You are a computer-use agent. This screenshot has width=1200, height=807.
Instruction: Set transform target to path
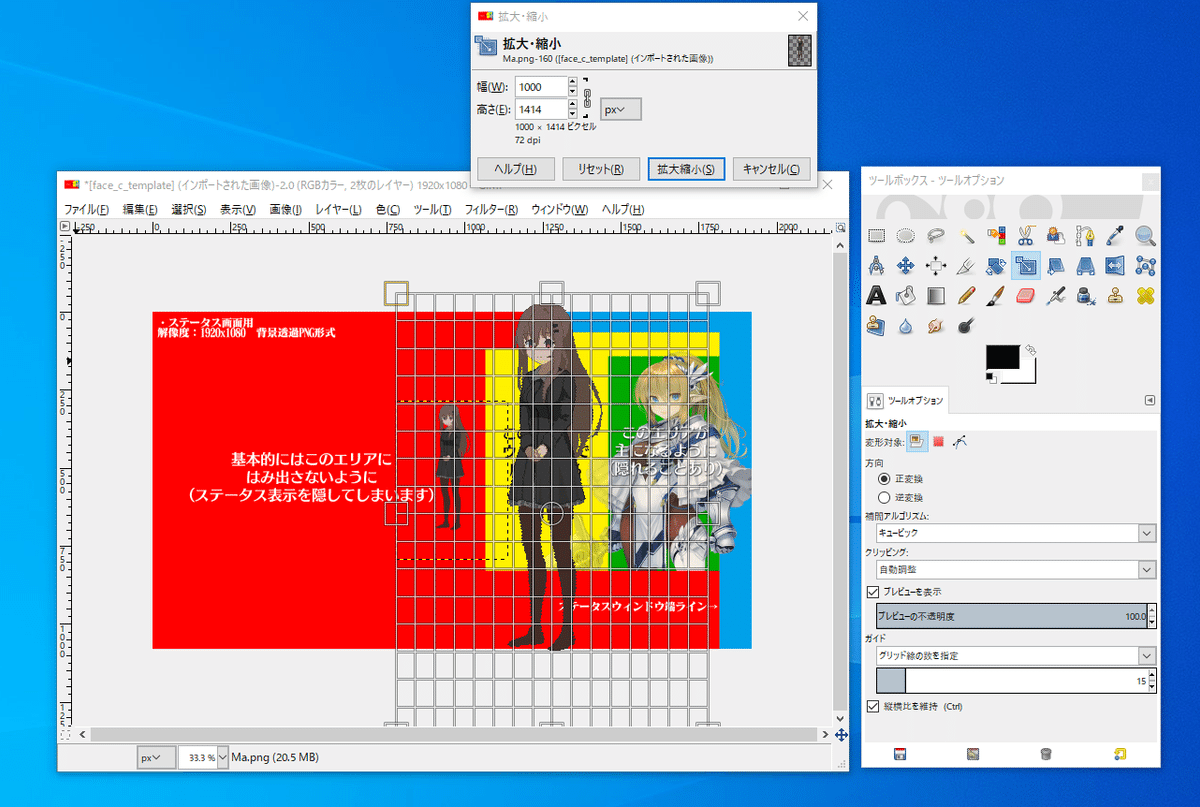(960, 441)
